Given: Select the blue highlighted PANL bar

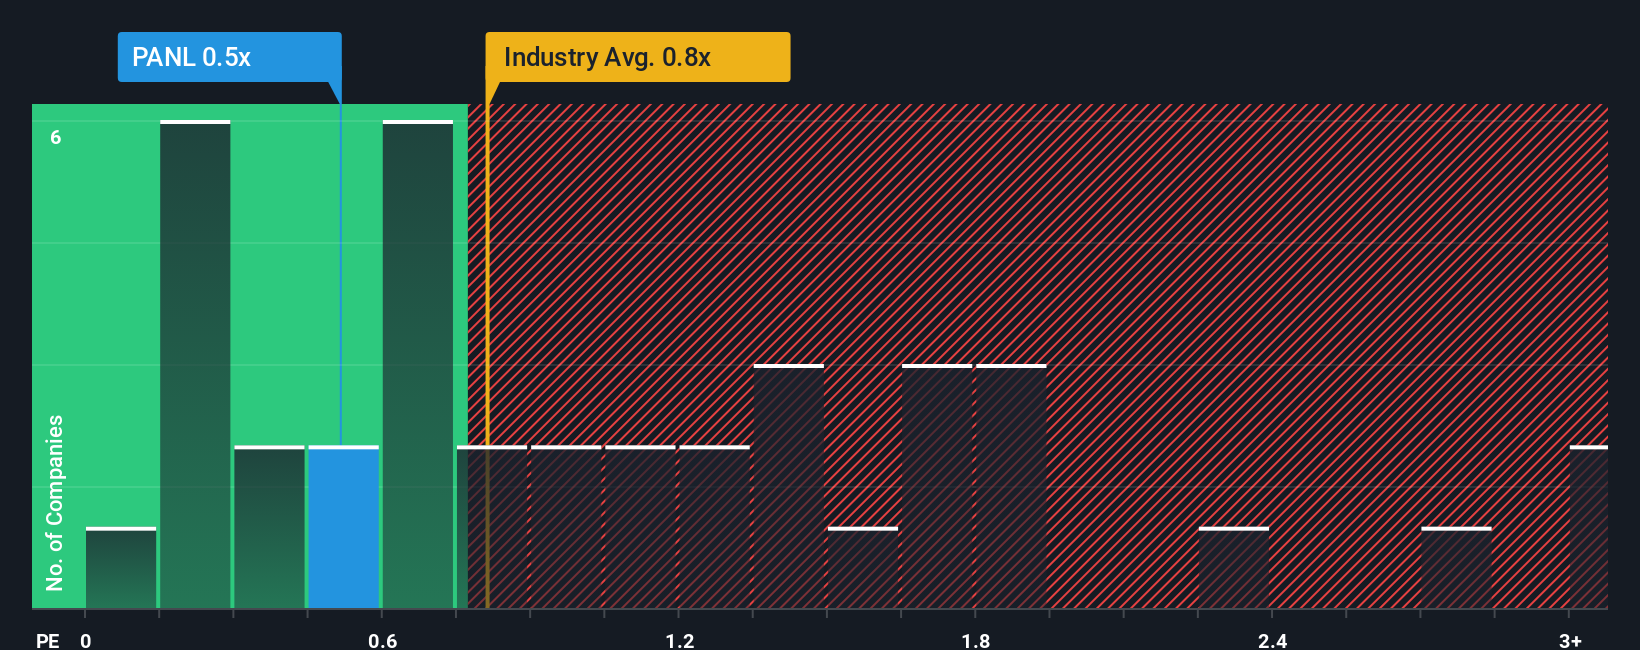Looking at the screenshot, I should [344, 527].
